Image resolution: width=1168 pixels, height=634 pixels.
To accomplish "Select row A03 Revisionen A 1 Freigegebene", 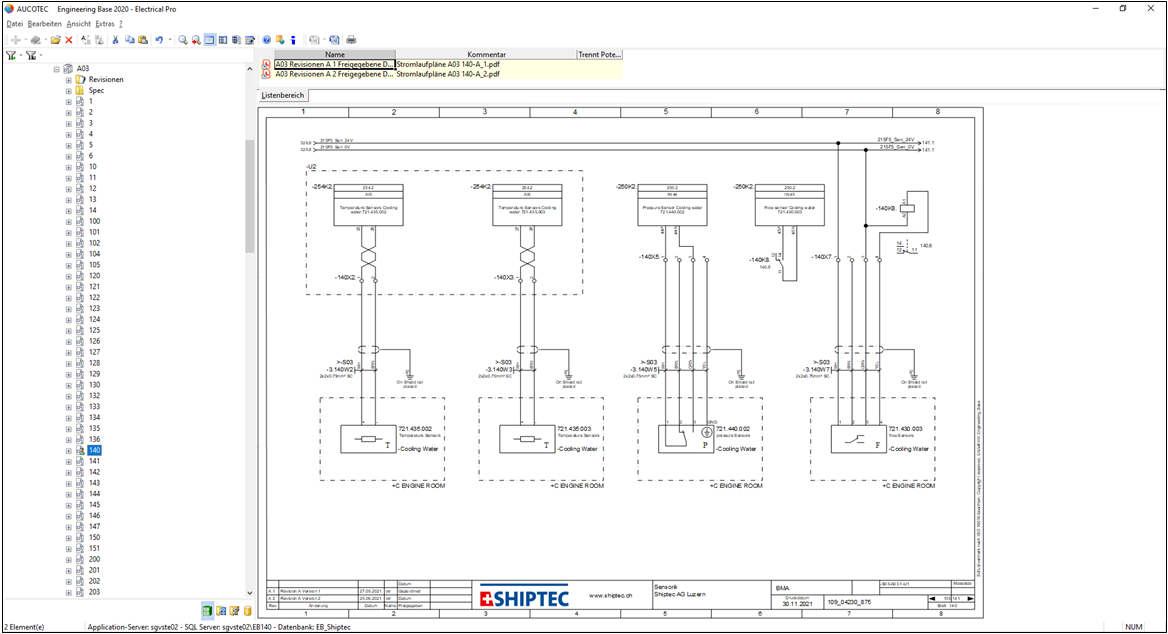I will (334, 65).
